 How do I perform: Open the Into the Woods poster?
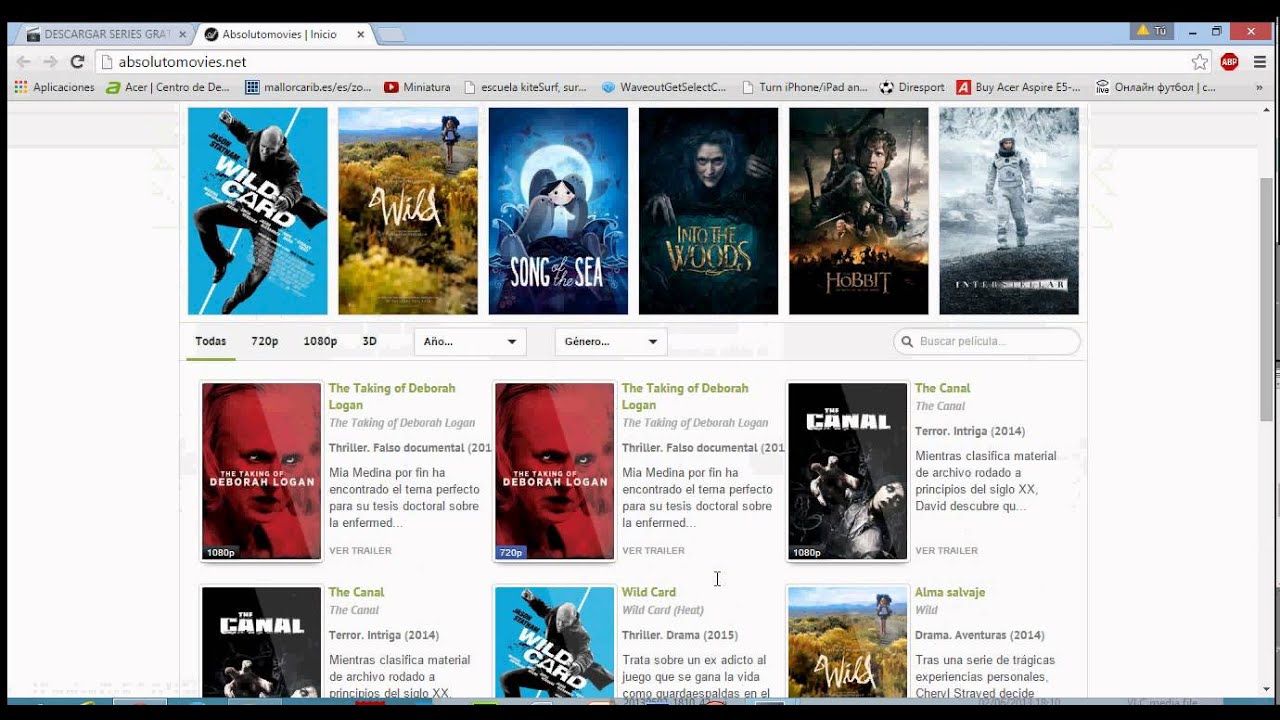coord(708,211)
